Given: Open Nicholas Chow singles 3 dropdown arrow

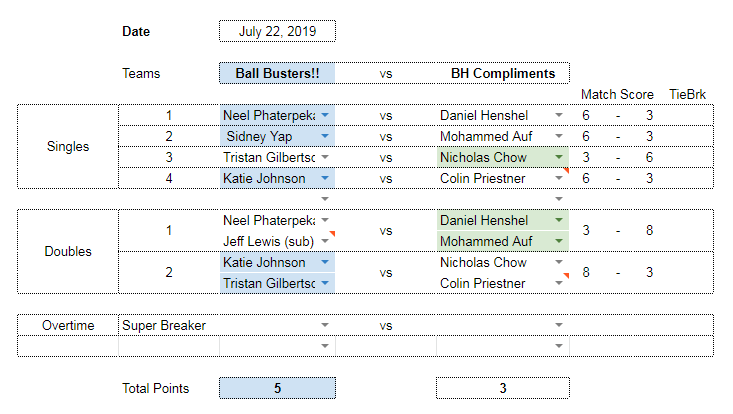Looking at the screenshot, I should (x=559, y=157).
